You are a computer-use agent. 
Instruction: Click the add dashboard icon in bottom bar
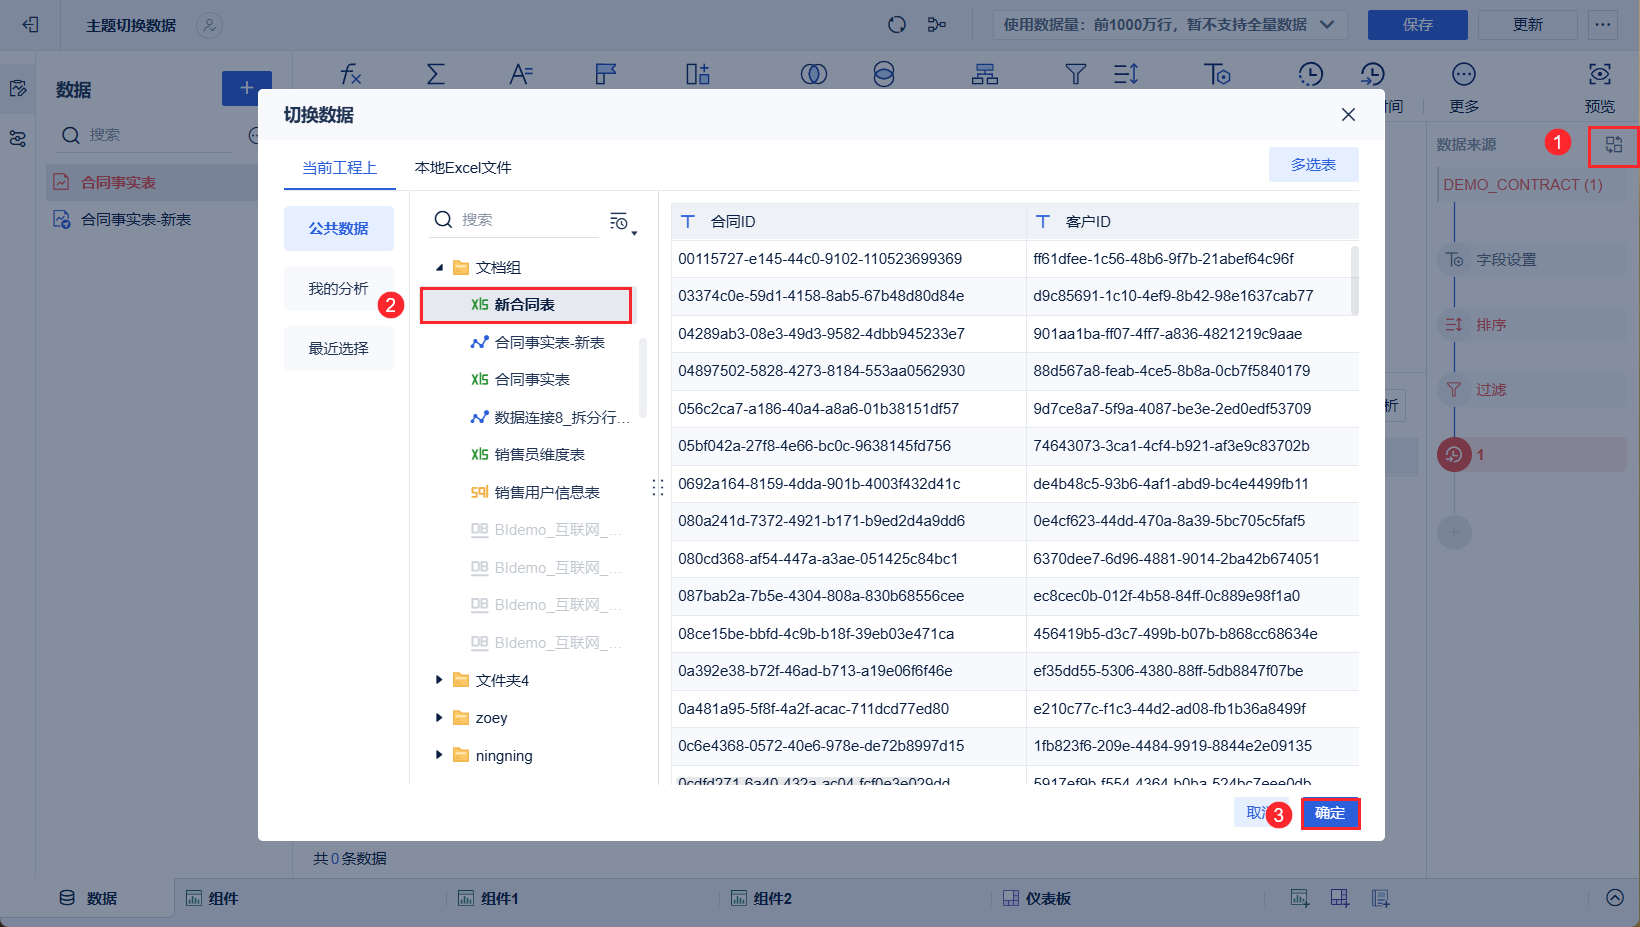pos(1340,898)
